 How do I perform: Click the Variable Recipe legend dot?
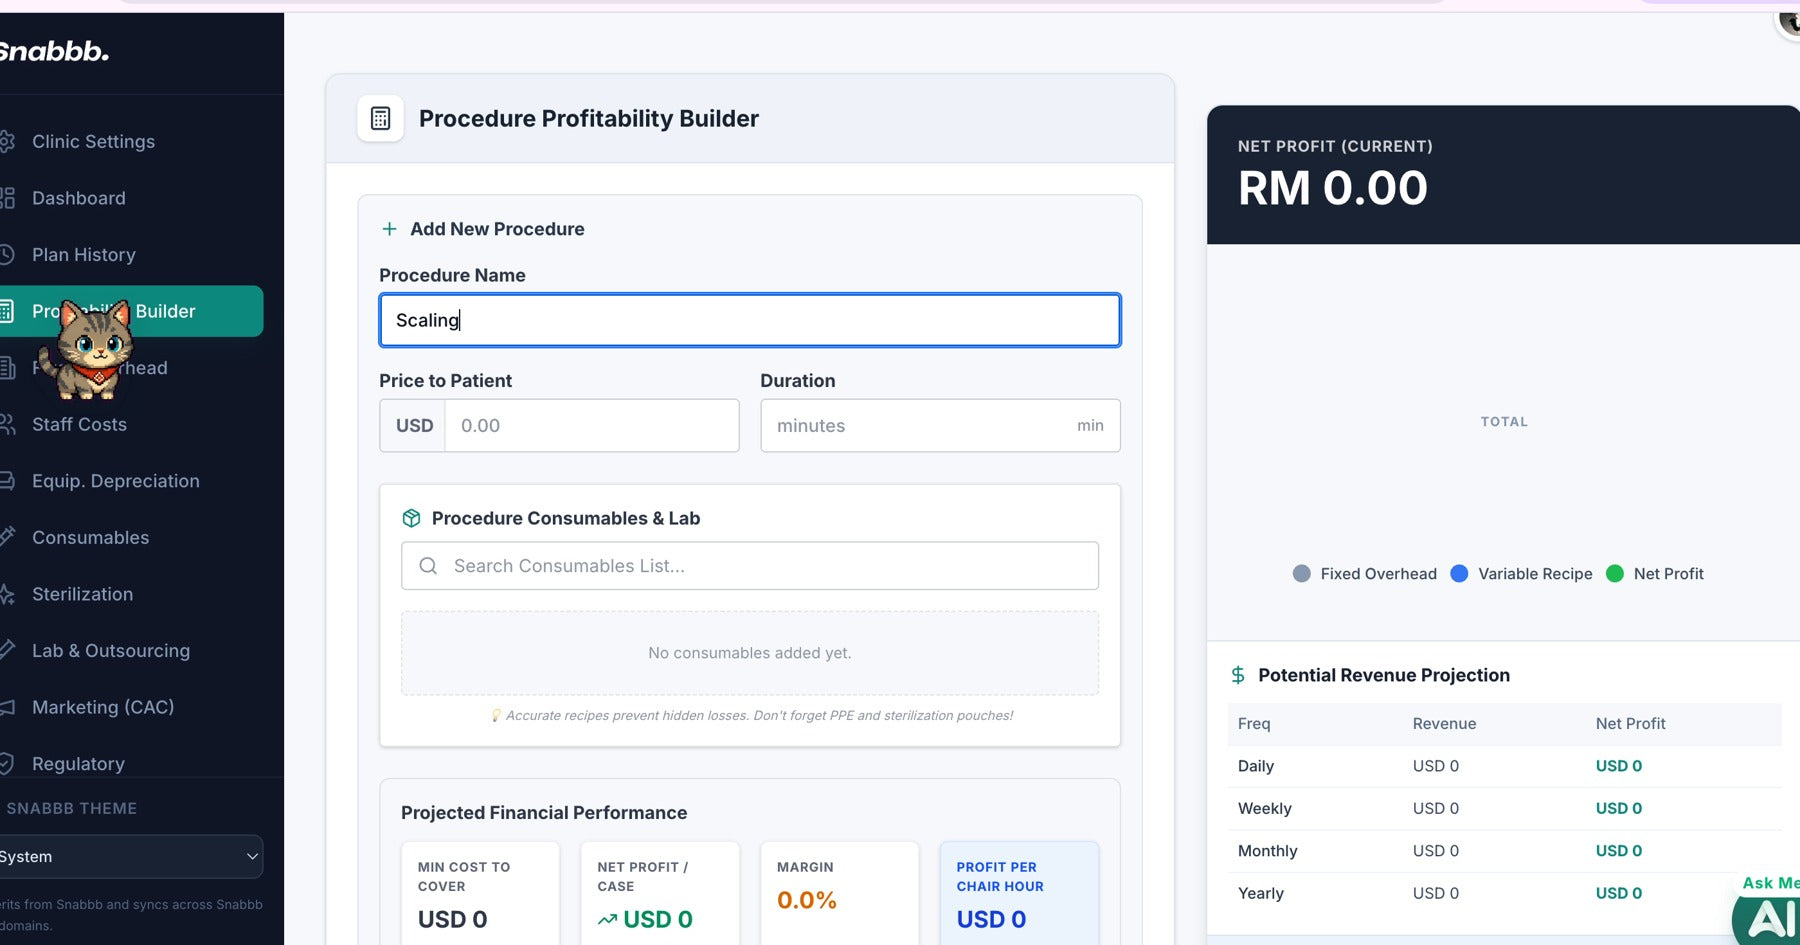click(x=1459, y=574)
